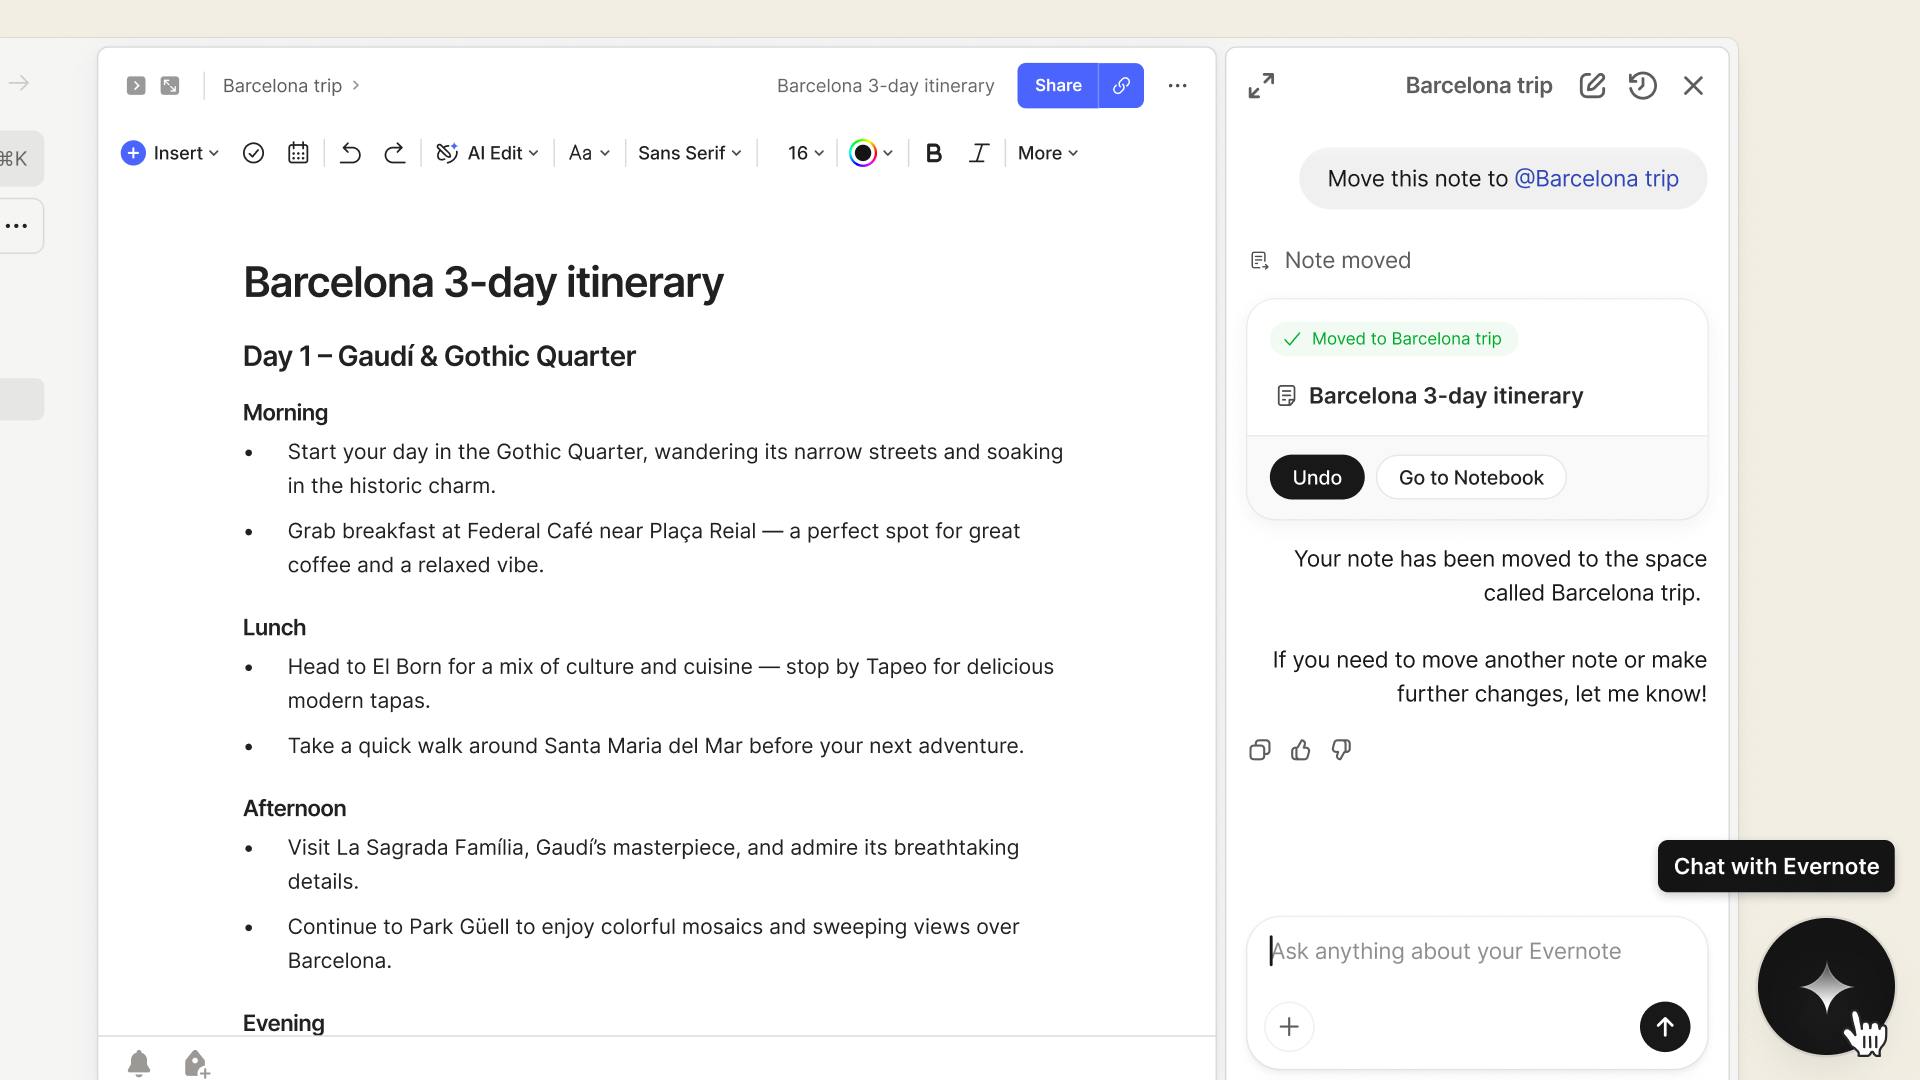Click the calendar icon in toolbar
The width and height of the screenshot is (1920, 1080).
pos(298,153)
